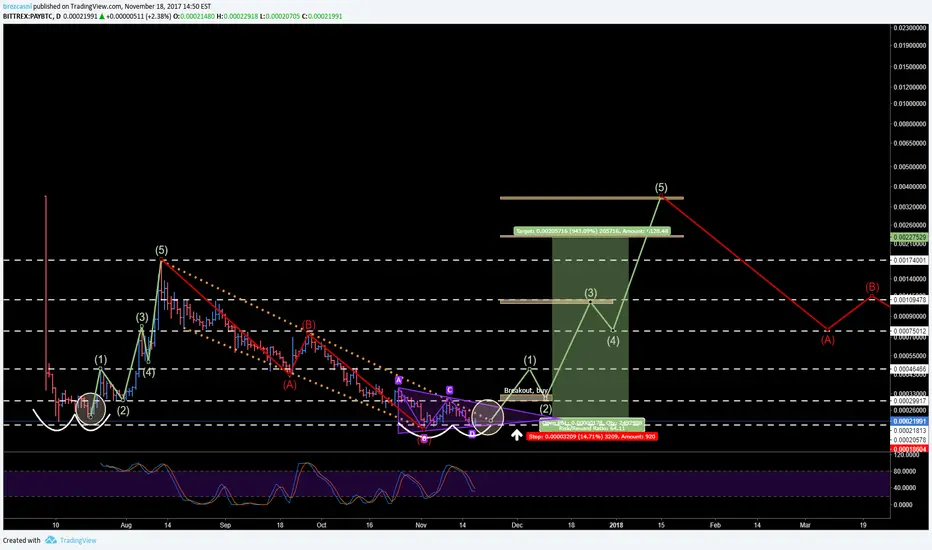Click the 0.01000000 axis value
Screen dimensions: 932x550
pos(910,103)
